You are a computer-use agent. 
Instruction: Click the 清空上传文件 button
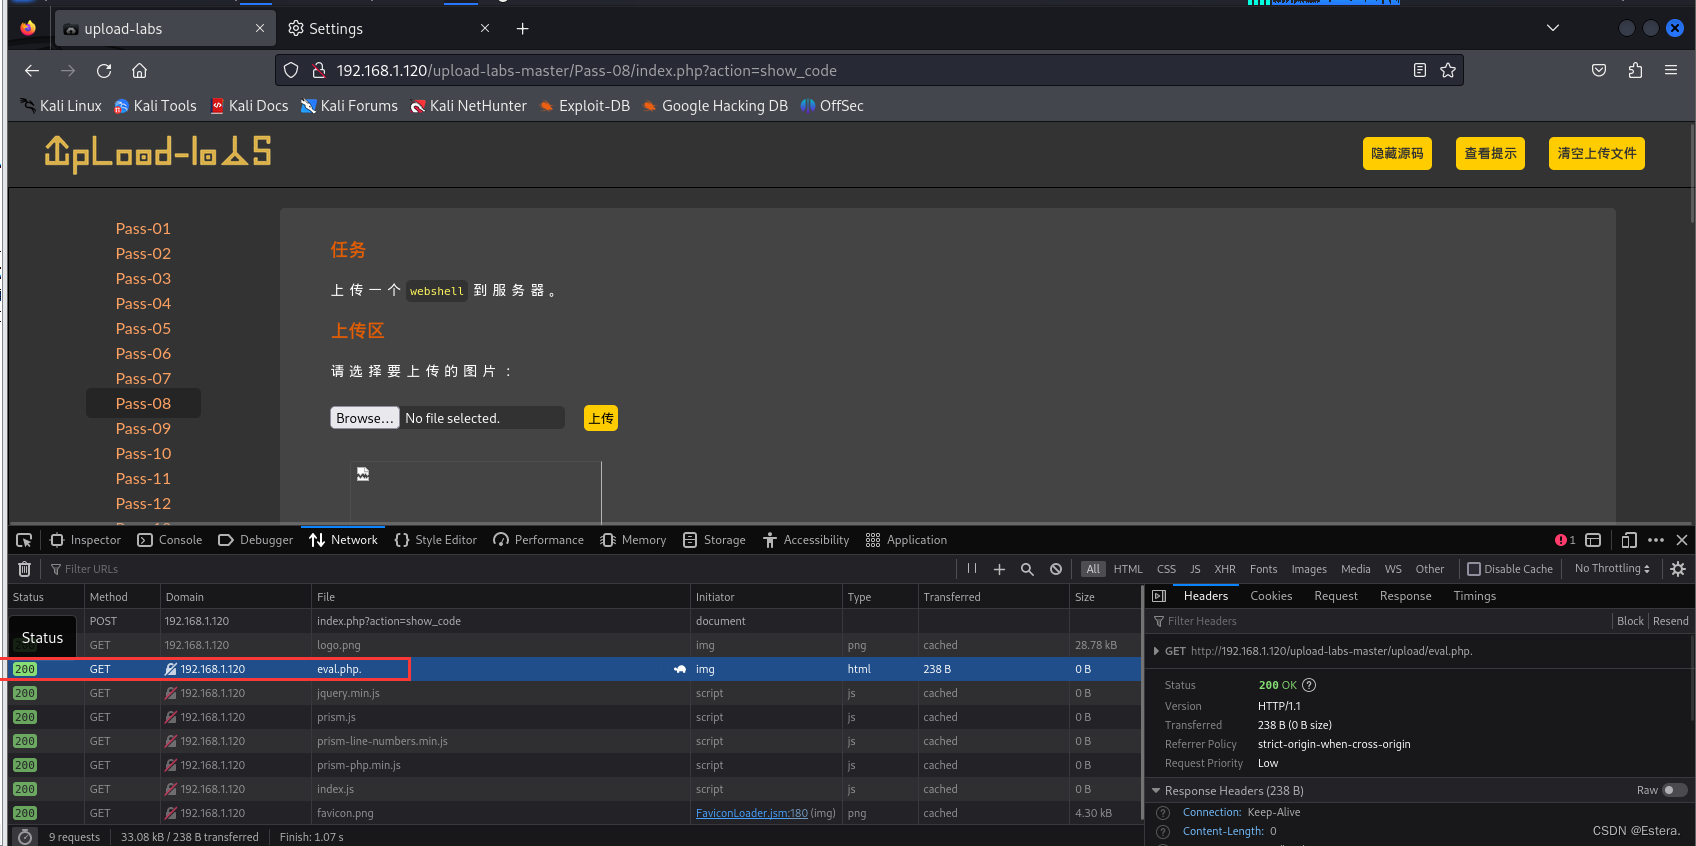tap(1597, 153)
